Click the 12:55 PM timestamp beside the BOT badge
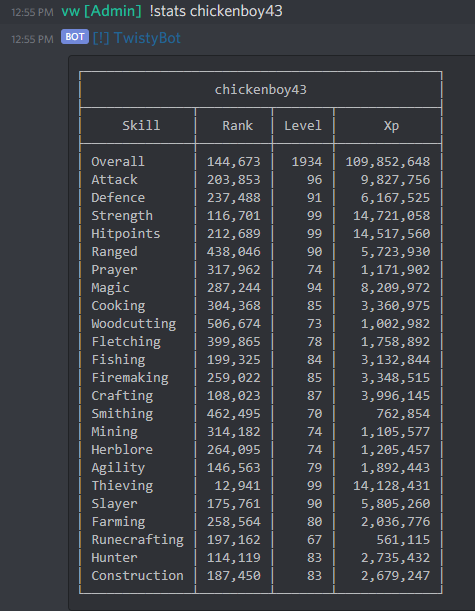The image size is (475, 611). coord(32,39)
